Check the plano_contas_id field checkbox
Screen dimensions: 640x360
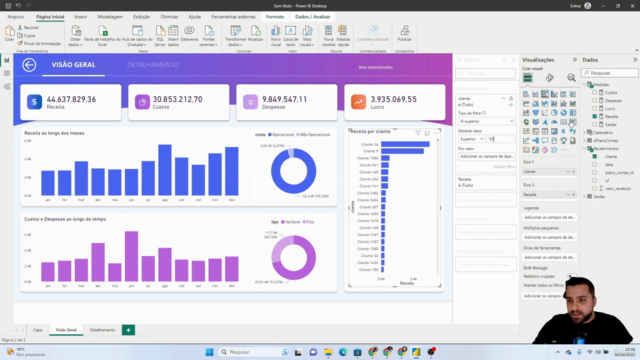tap(595, 172)
